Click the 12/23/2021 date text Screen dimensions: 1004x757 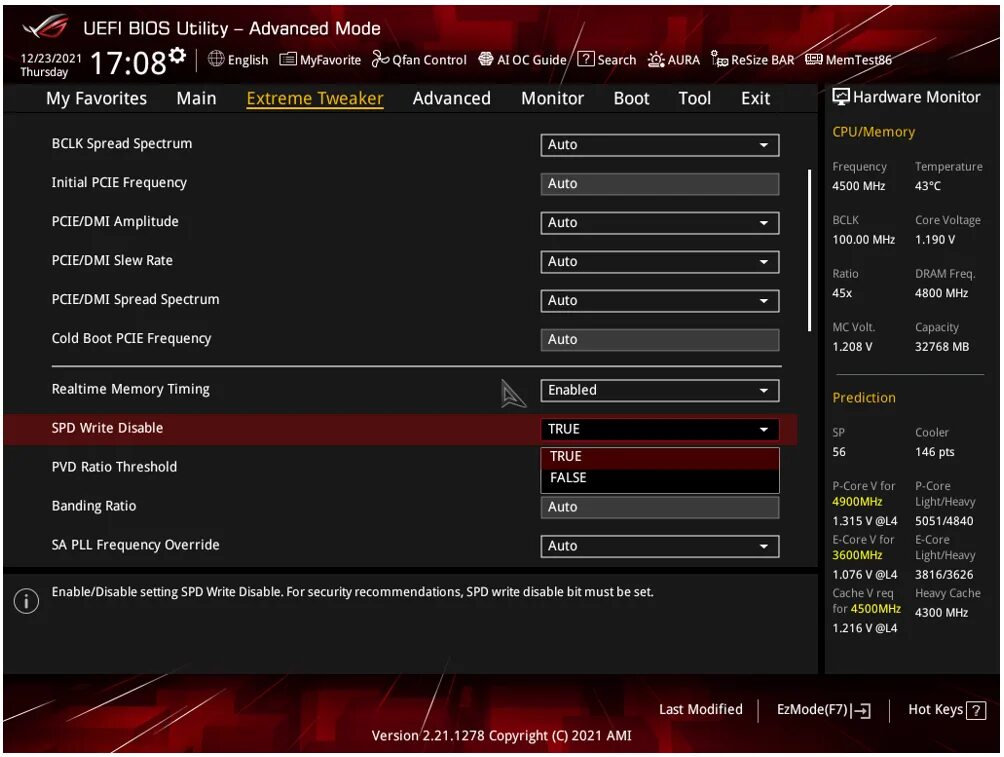click(51, 58)
